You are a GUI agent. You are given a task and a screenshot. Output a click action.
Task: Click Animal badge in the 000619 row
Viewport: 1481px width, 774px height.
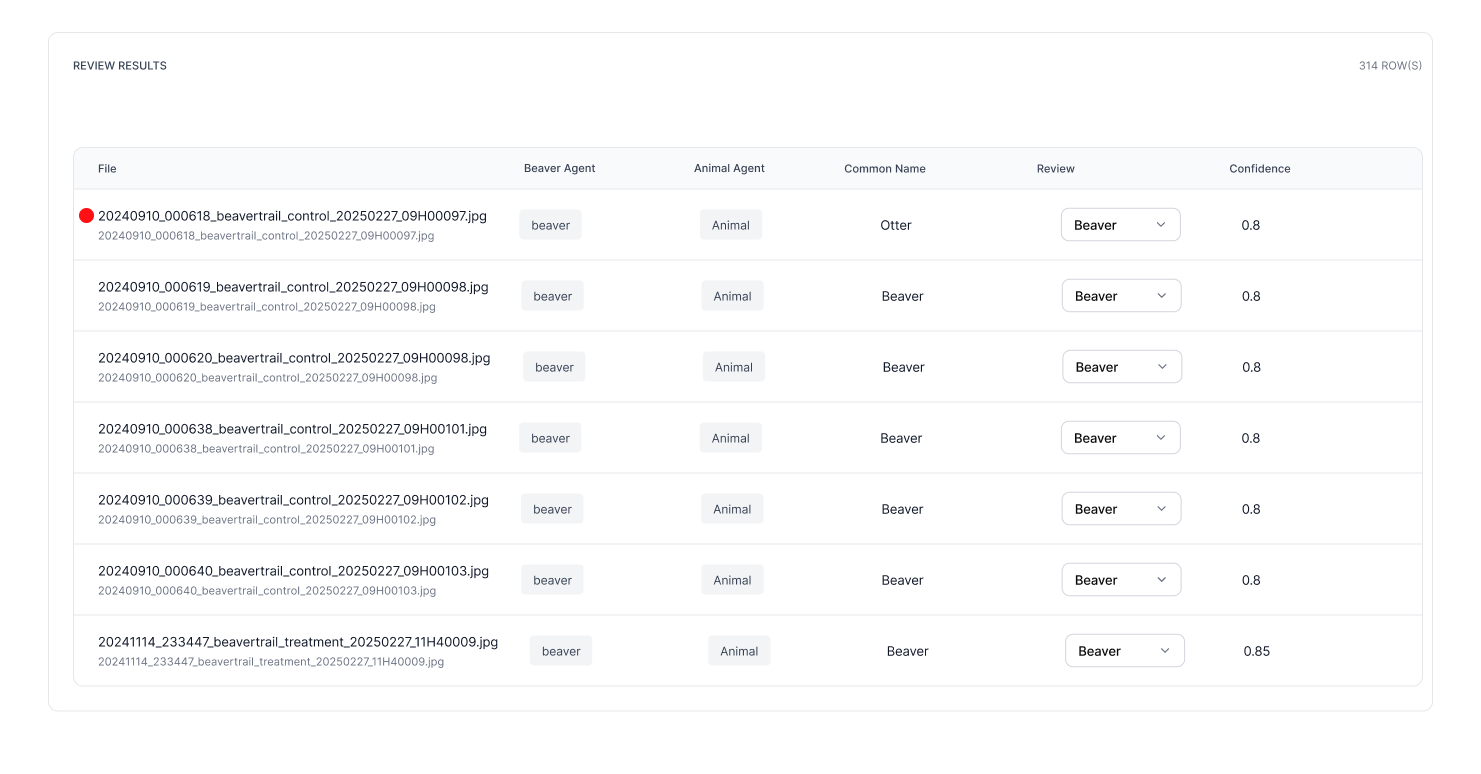(x=732, y=296)
